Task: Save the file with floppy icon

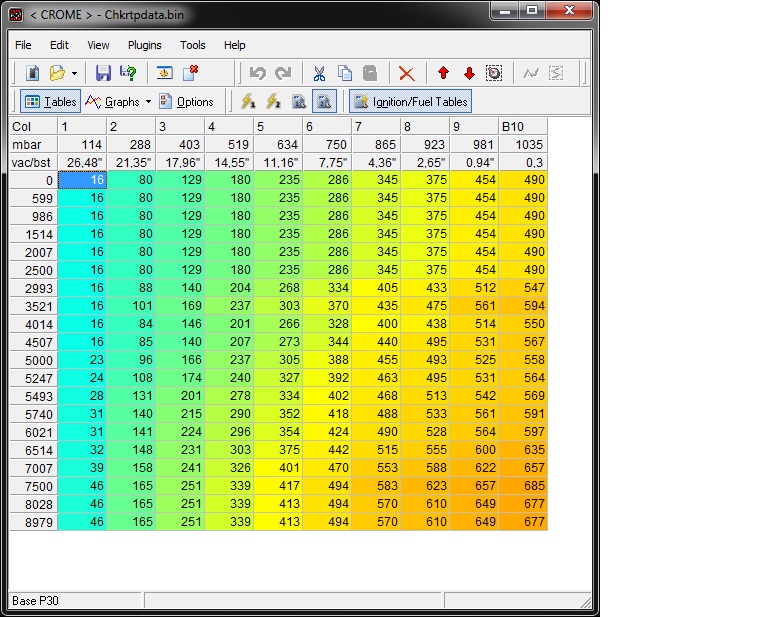Action: pyautogui.click(x=103, y=73)
